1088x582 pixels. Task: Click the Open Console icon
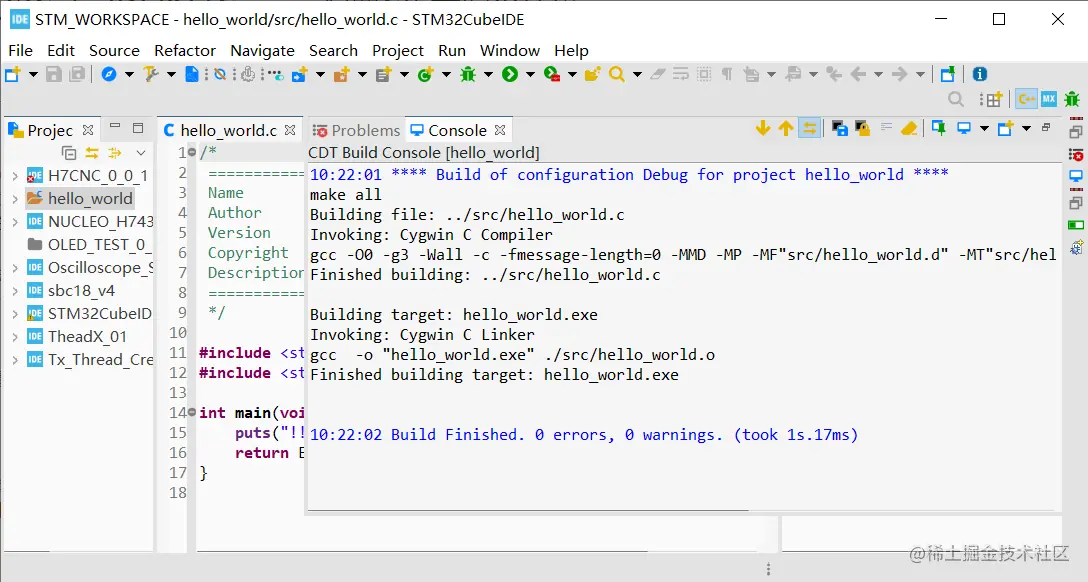pos(1005,128)
